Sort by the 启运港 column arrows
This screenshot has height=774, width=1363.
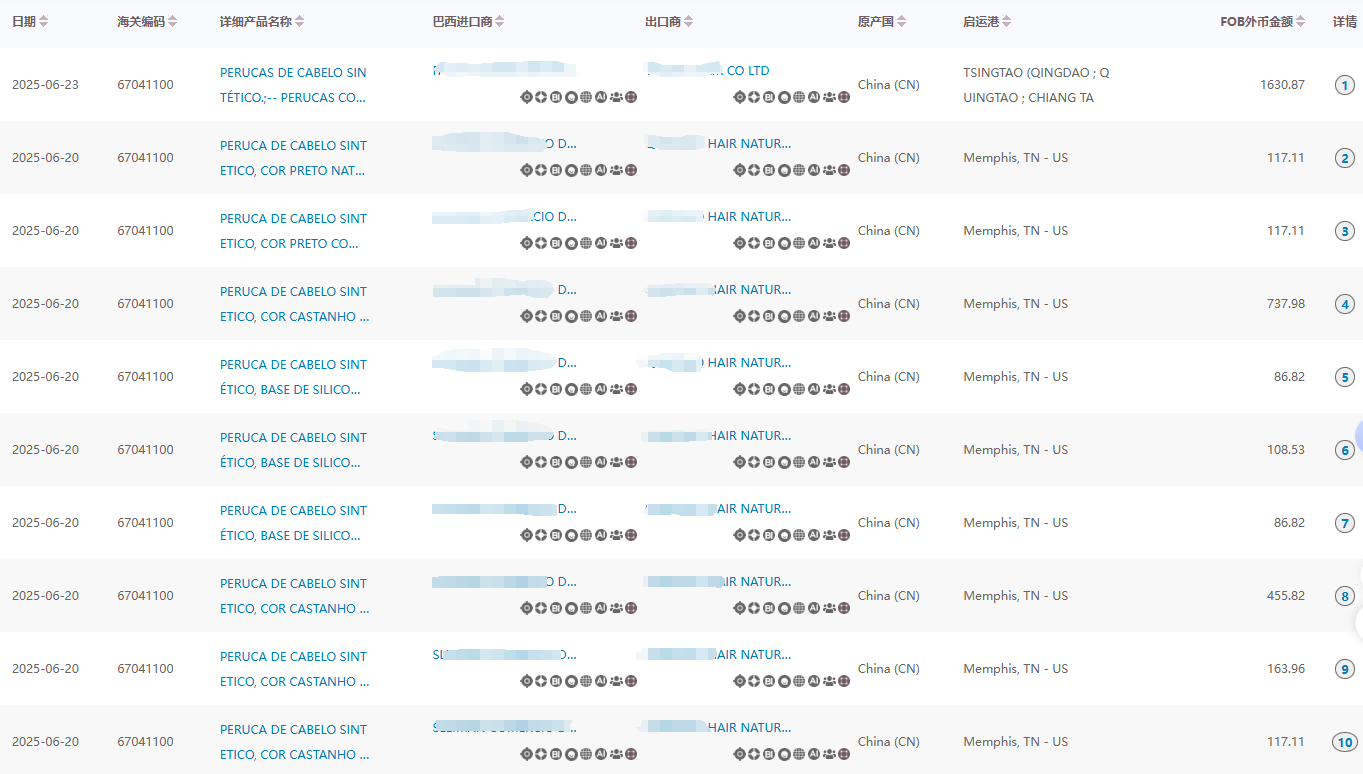(x=1006, y=22)
